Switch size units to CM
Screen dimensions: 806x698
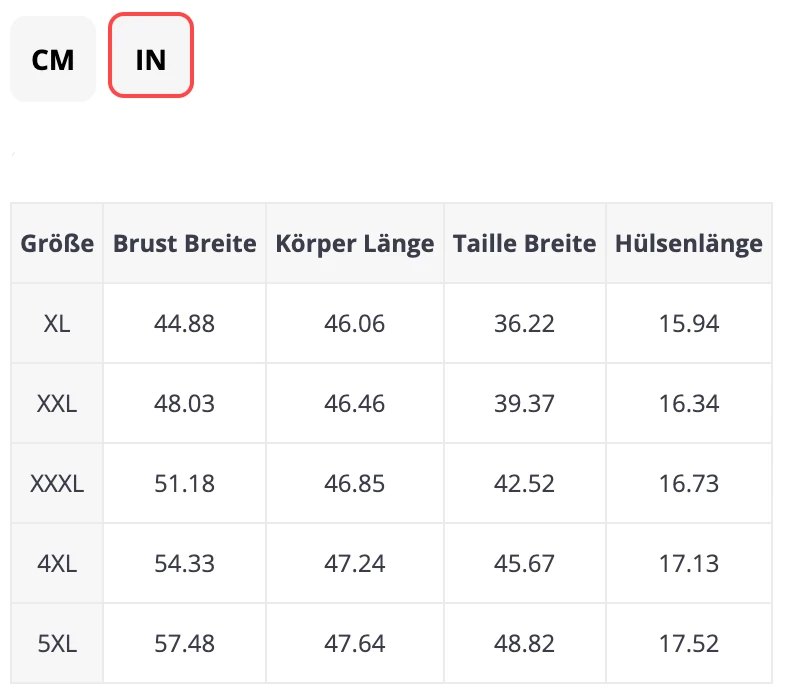point(53,59)
